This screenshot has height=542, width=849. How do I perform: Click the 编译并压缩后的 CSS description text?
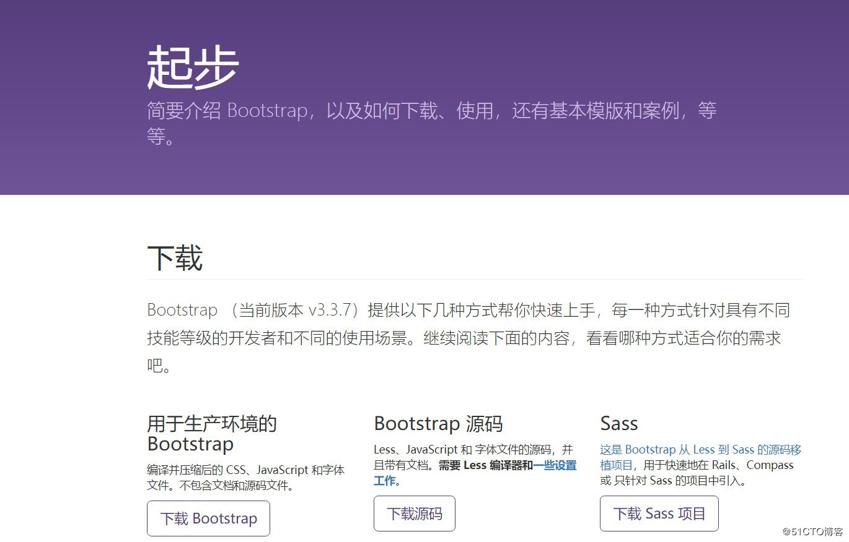[x=245, y=478]
